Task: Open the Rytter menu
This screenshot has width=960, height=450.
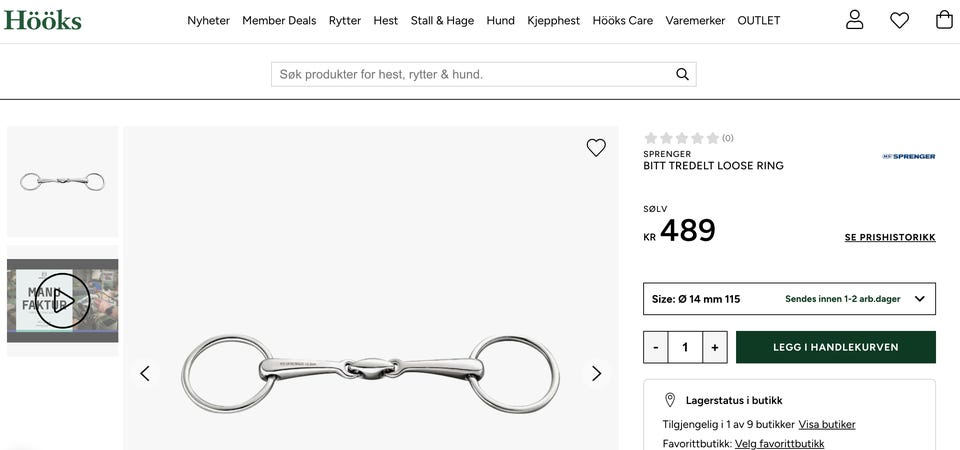Action: (345, 20)
